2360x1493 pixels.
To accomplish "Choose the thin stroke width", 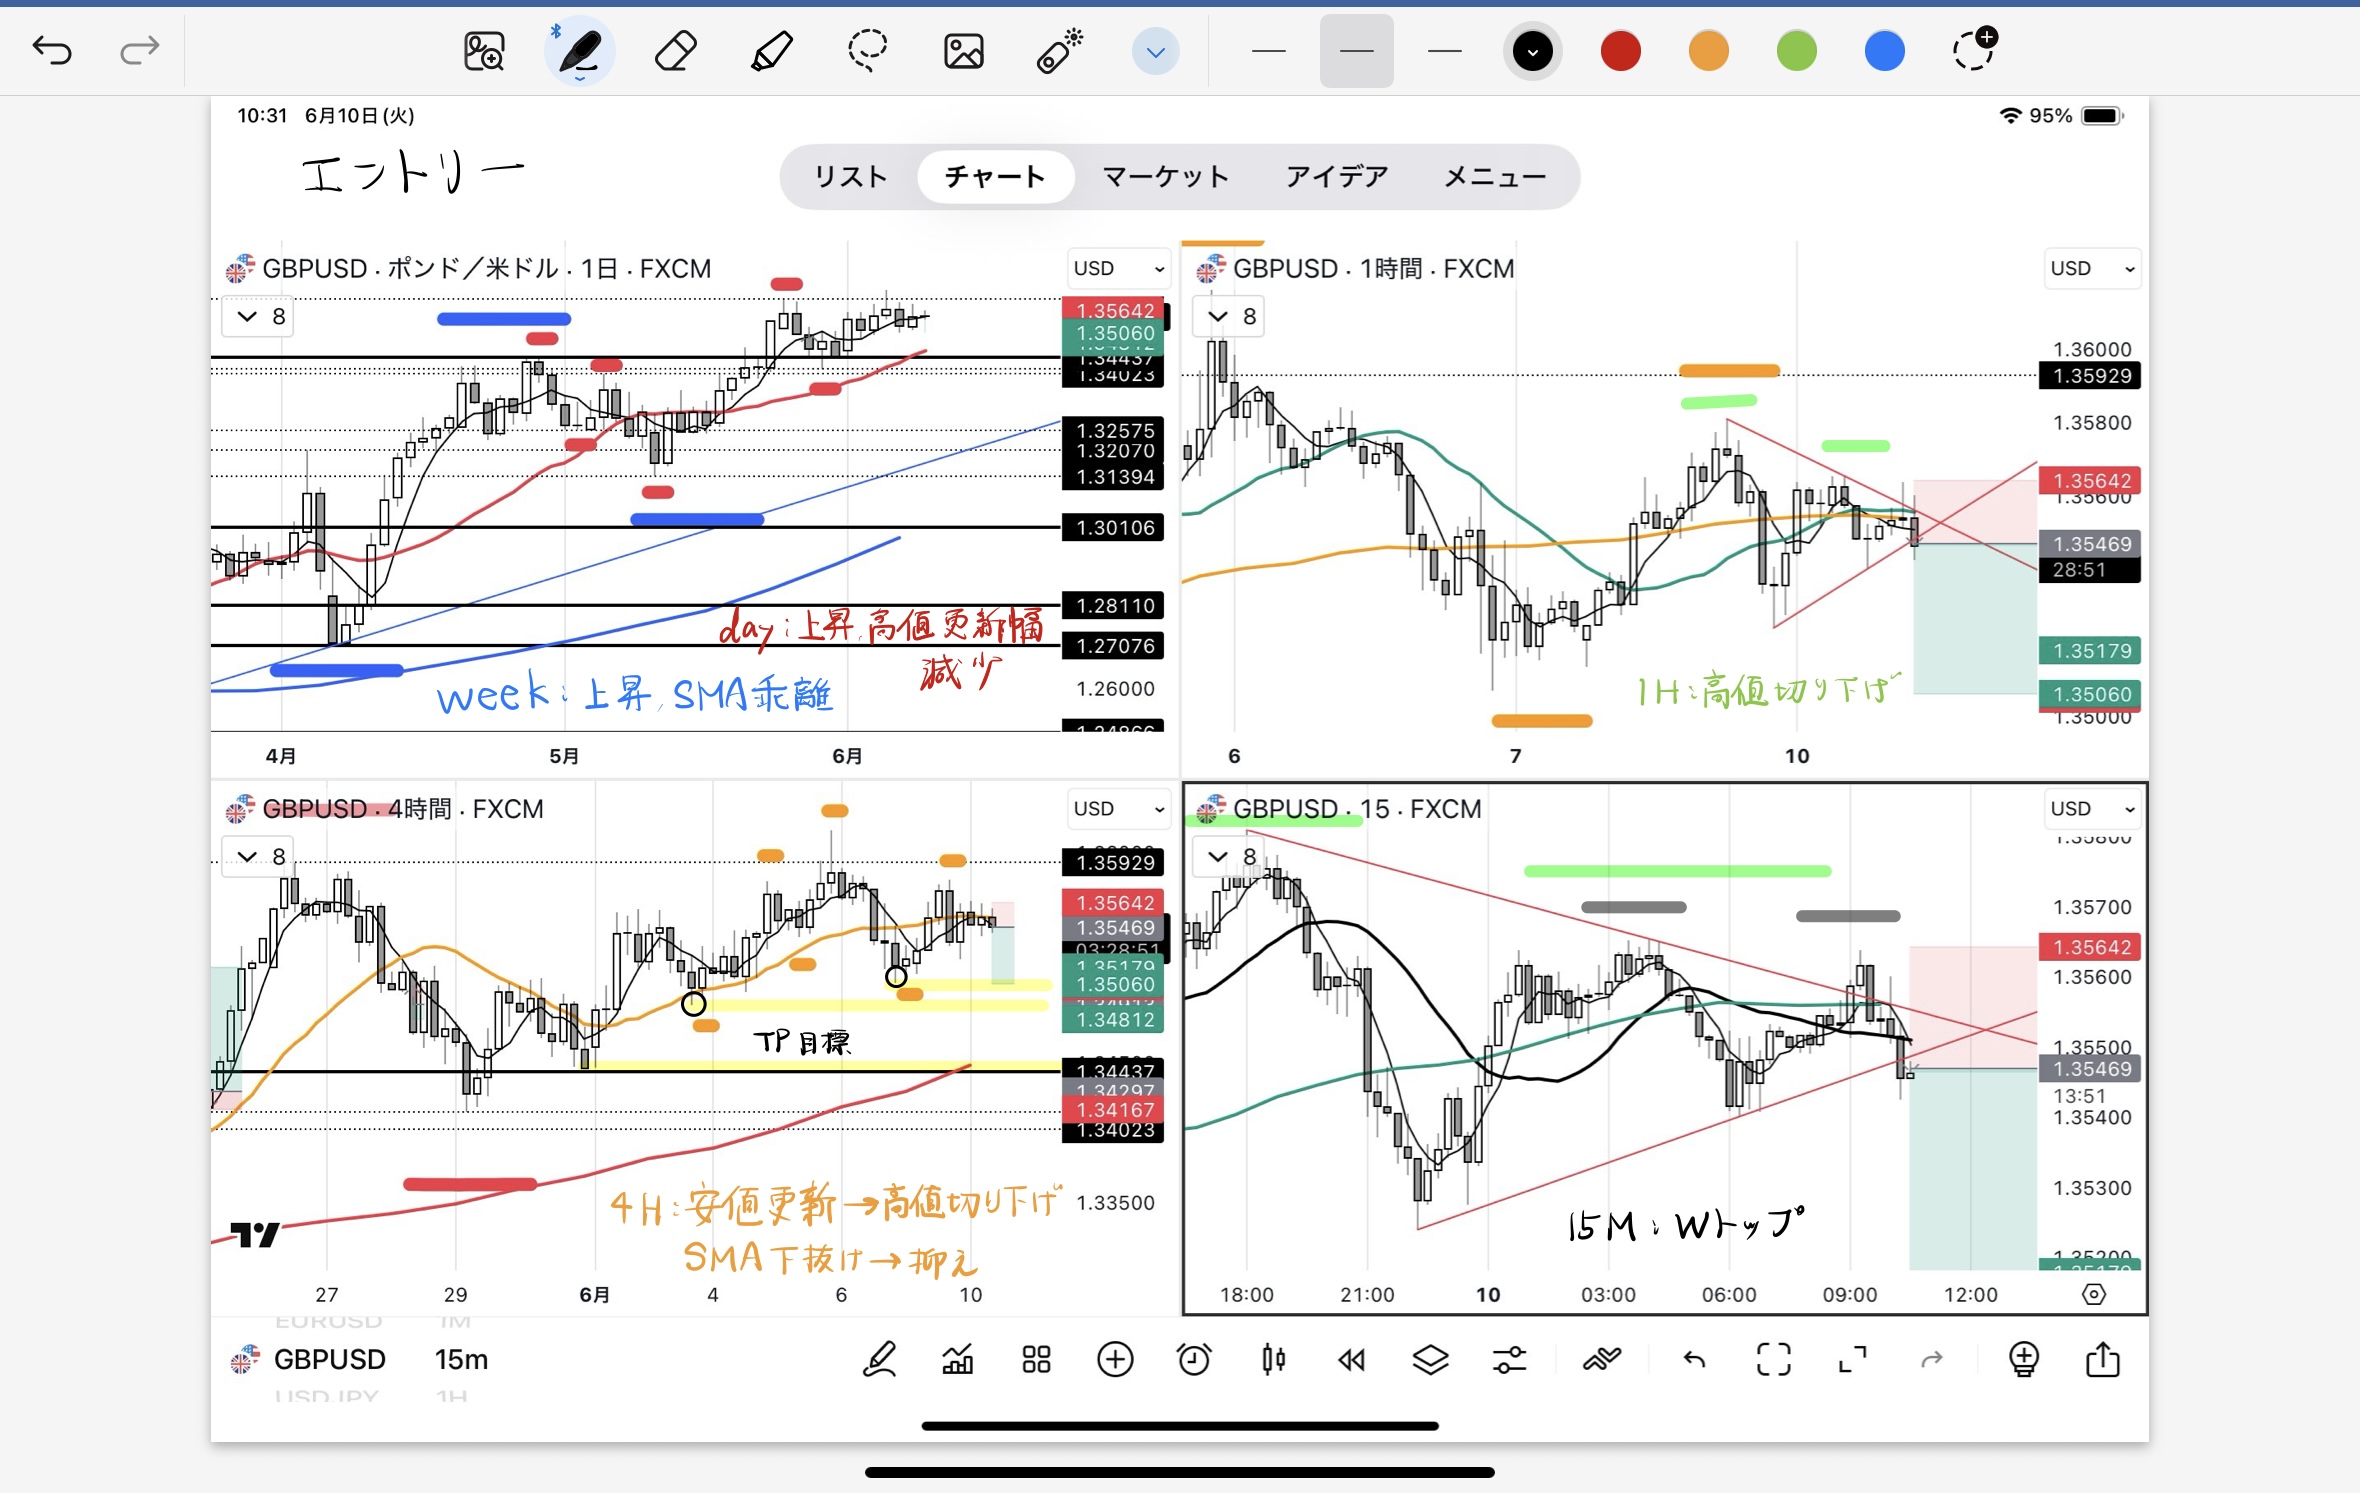I will click(x=1268, y=51).
